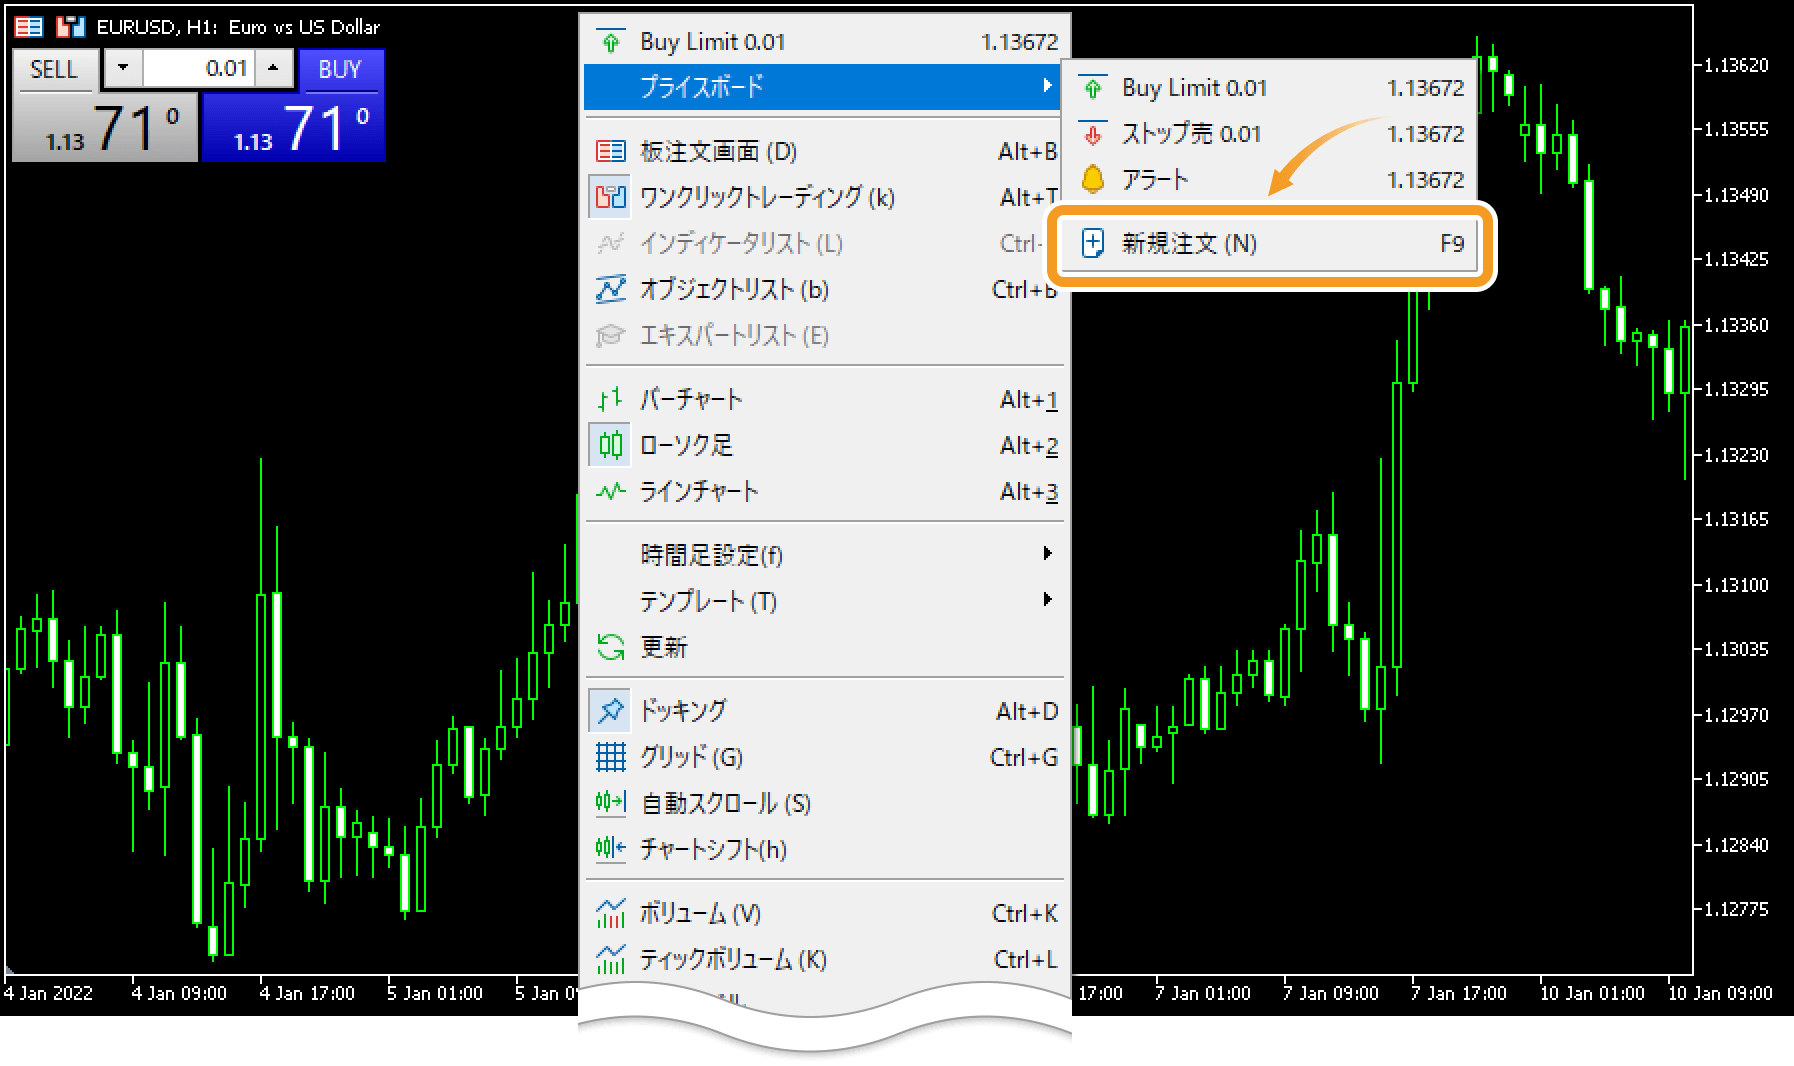This screenshot has width=1794, height=1066.
Task: Select テンプレート (T) menu entry
Action: [x=823, y=600]
